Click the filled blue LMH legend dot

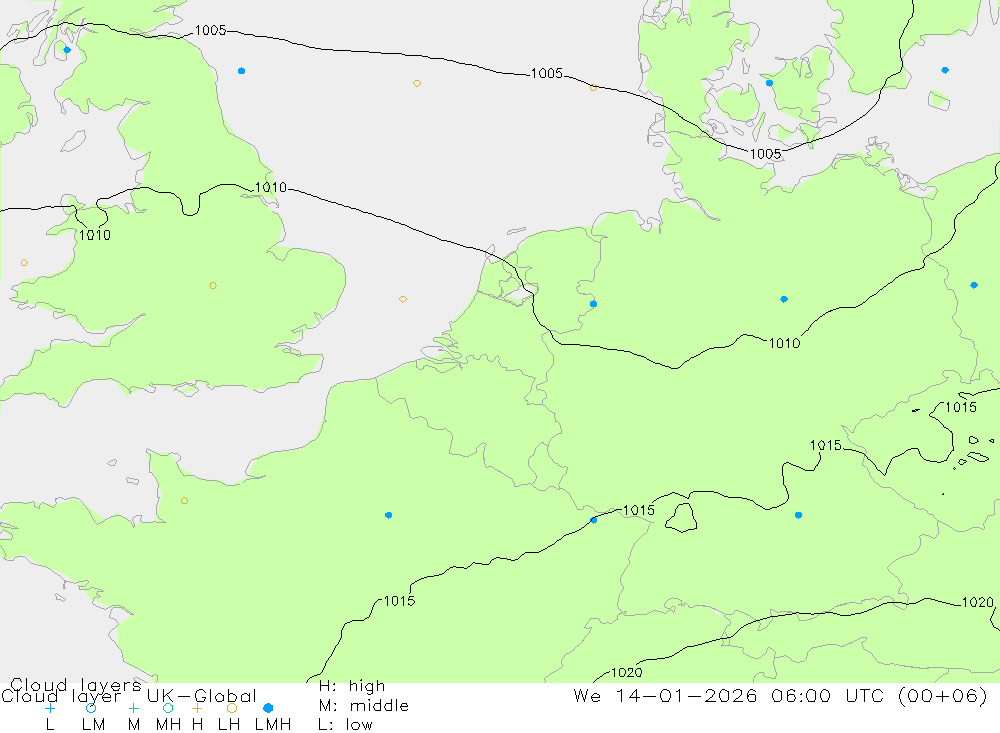click(x=268, y=708)
